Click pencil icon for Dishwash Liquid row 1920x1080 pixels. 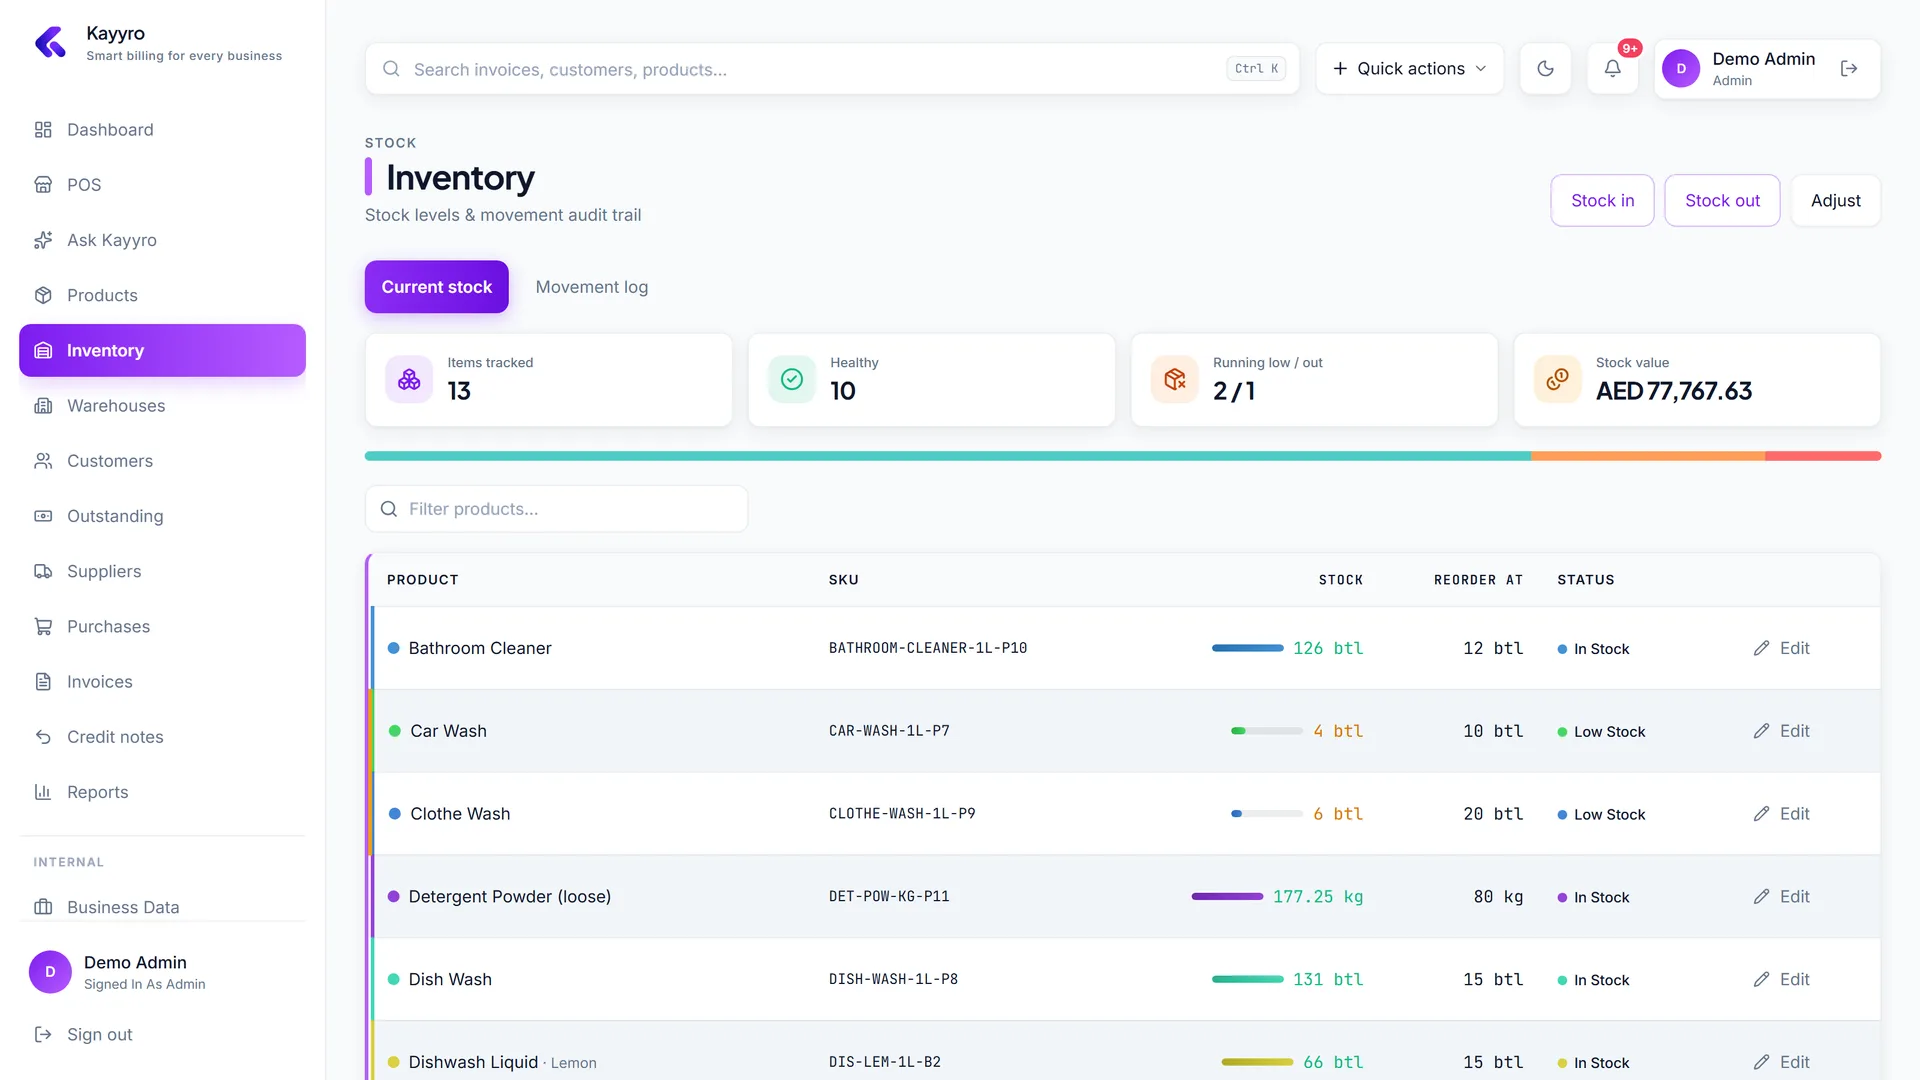click(x=1761, y=1062)
